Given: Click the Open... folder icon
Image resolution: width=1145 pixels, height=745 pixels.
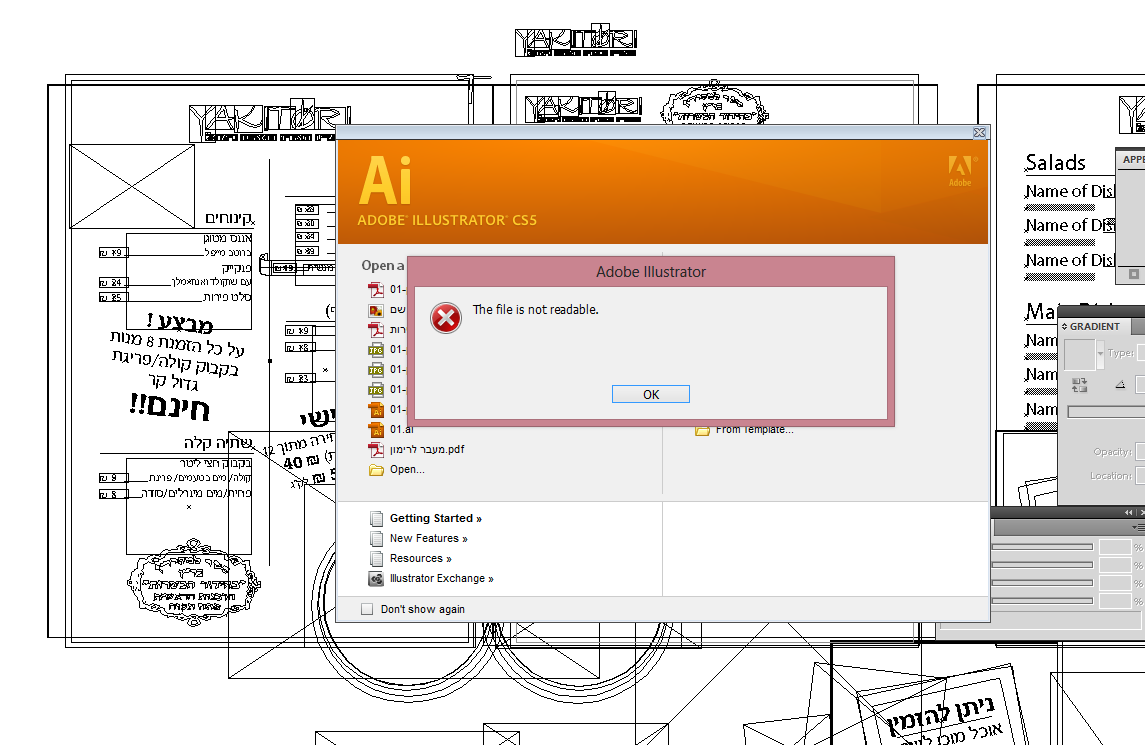Looking at the screenshot, I should tap(376, 470).
